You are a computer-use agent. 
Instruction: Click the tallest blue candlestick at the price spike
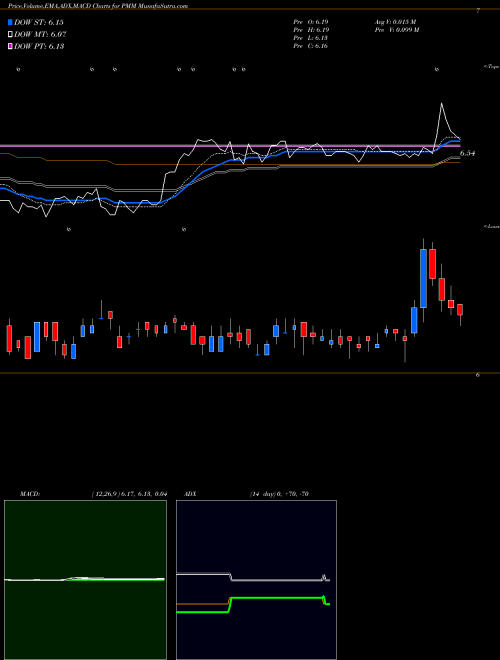423,278
